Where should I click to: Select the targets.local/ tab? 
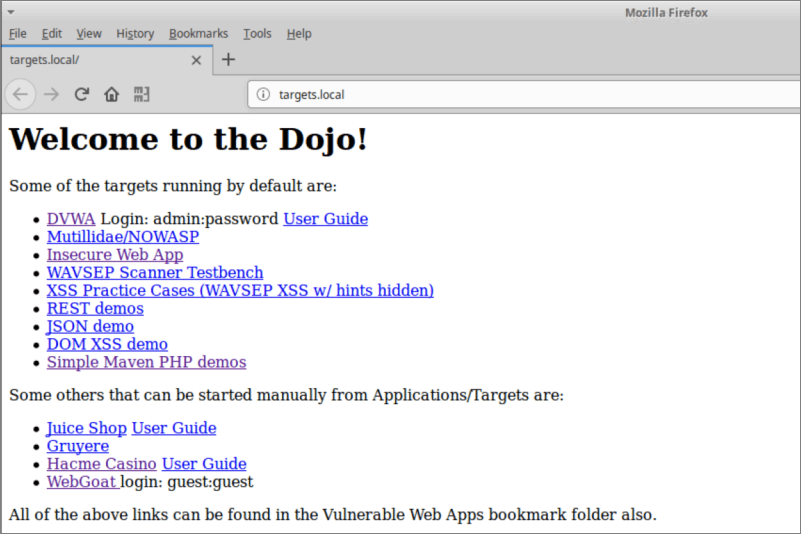click(107, 60)
